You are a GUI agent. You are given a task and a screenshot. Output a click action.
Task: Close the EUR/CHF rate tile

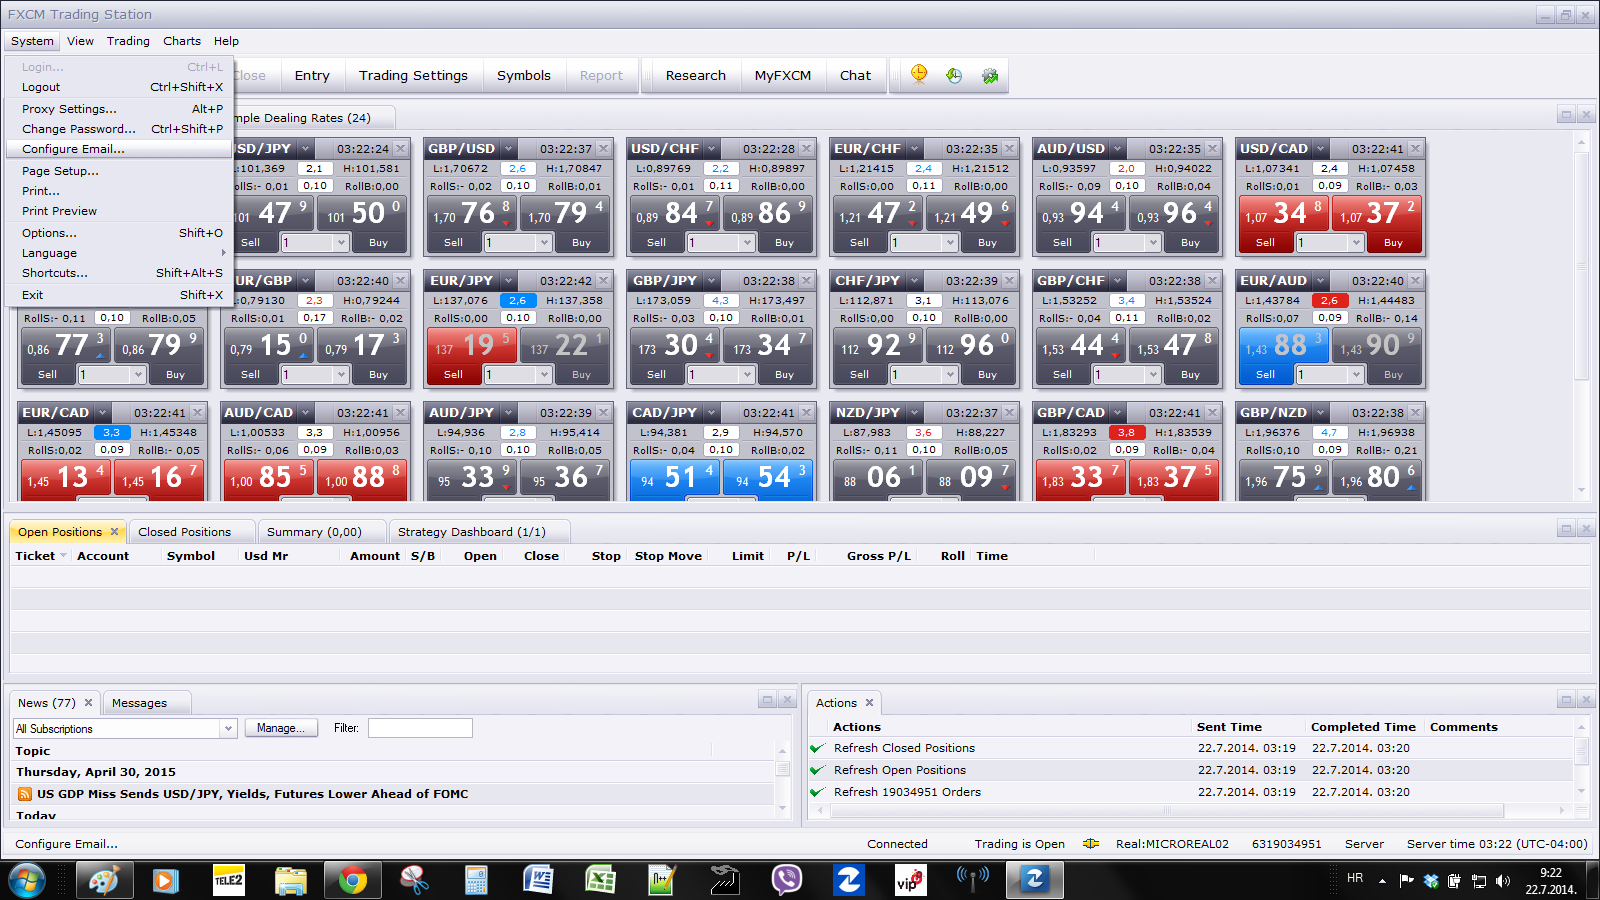click(x=1010, y=149)
